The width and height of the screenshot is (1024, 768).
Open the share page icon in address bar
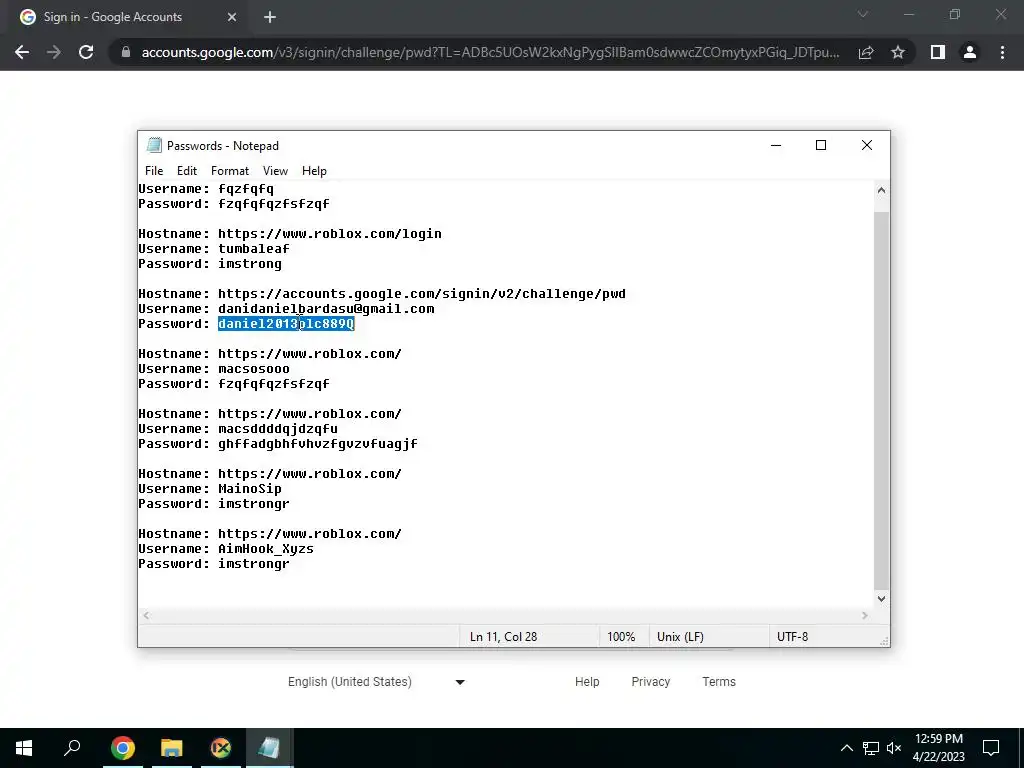click(x=866, y=52)
